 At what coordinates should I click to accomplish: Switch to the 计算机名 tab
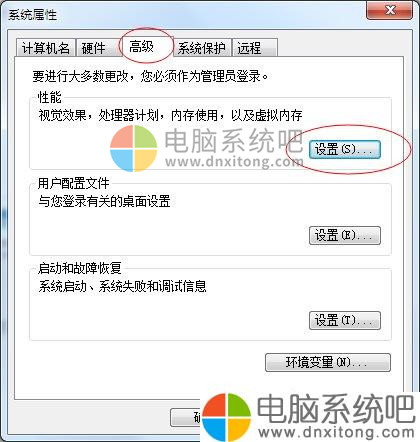(45, 48)
